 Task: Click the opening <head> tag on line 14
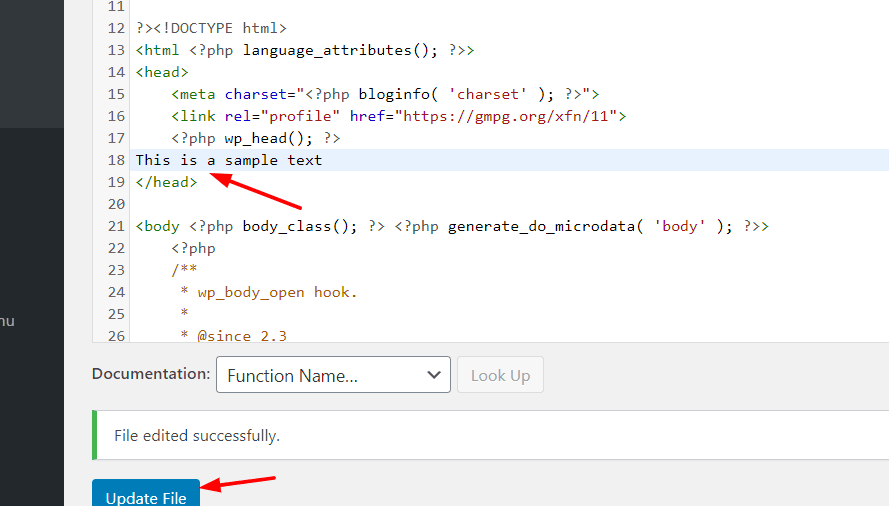click(162, 72)
